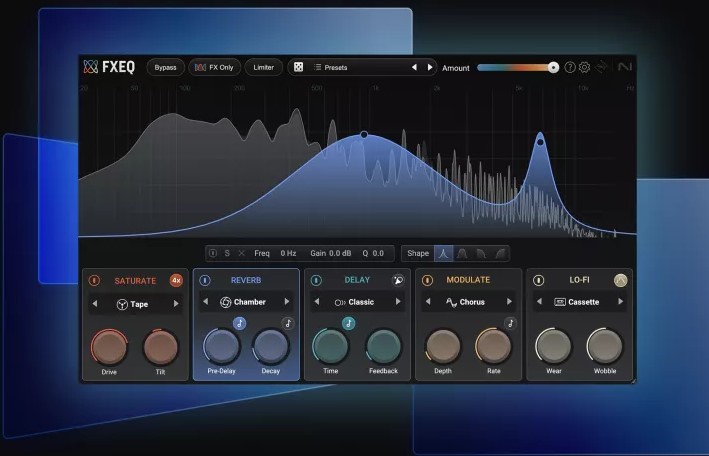Click the Delay Time knob

pos(331,347)
